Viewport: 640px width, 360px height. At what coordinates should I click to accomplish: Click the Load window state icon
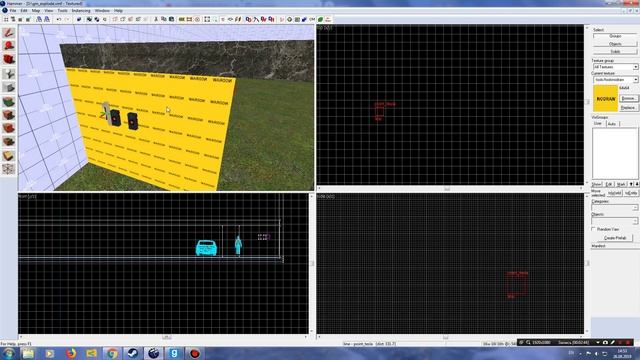click(39, 19)
